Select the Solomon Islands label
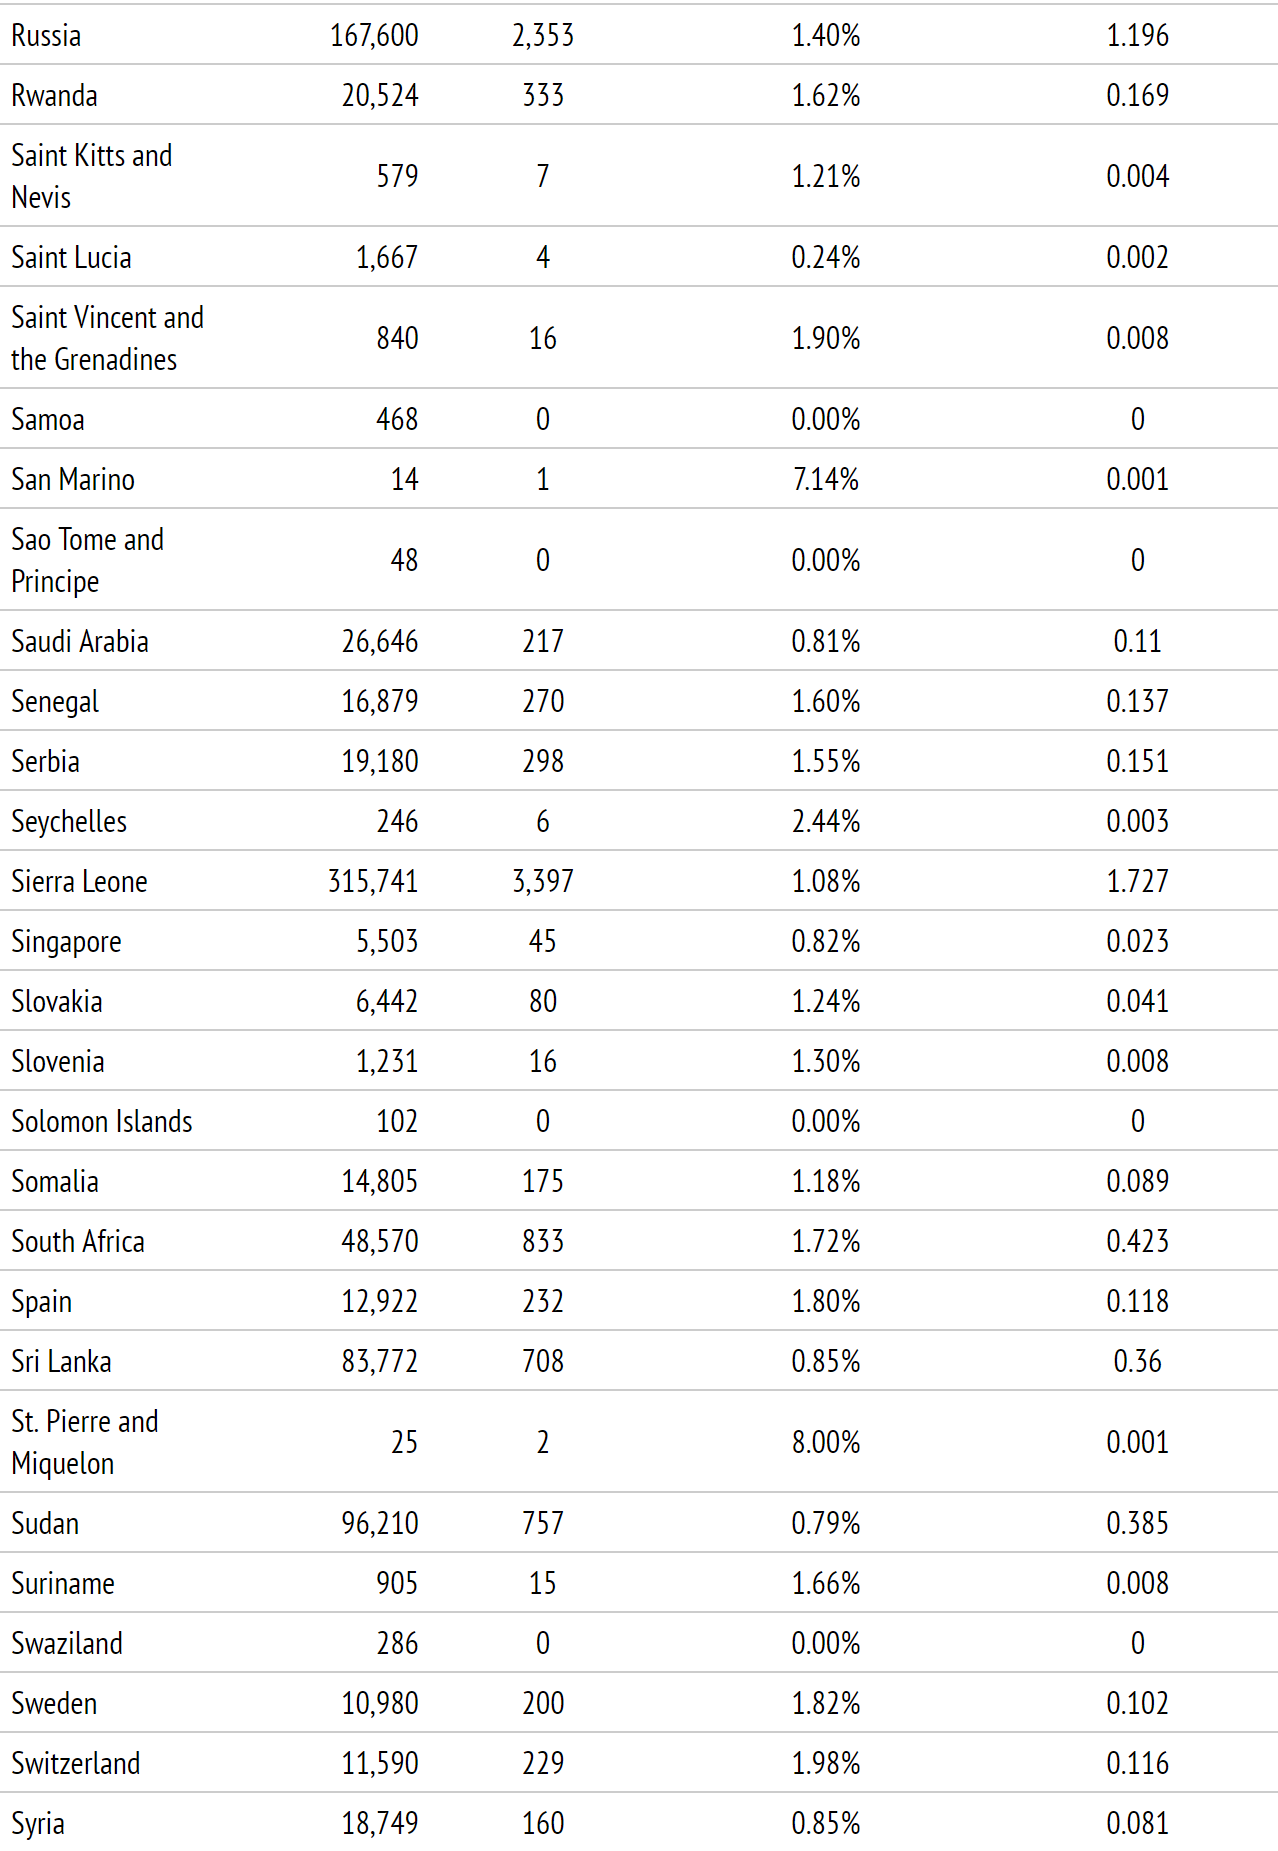The image size is (1278, 1851). click(101, 1122)
